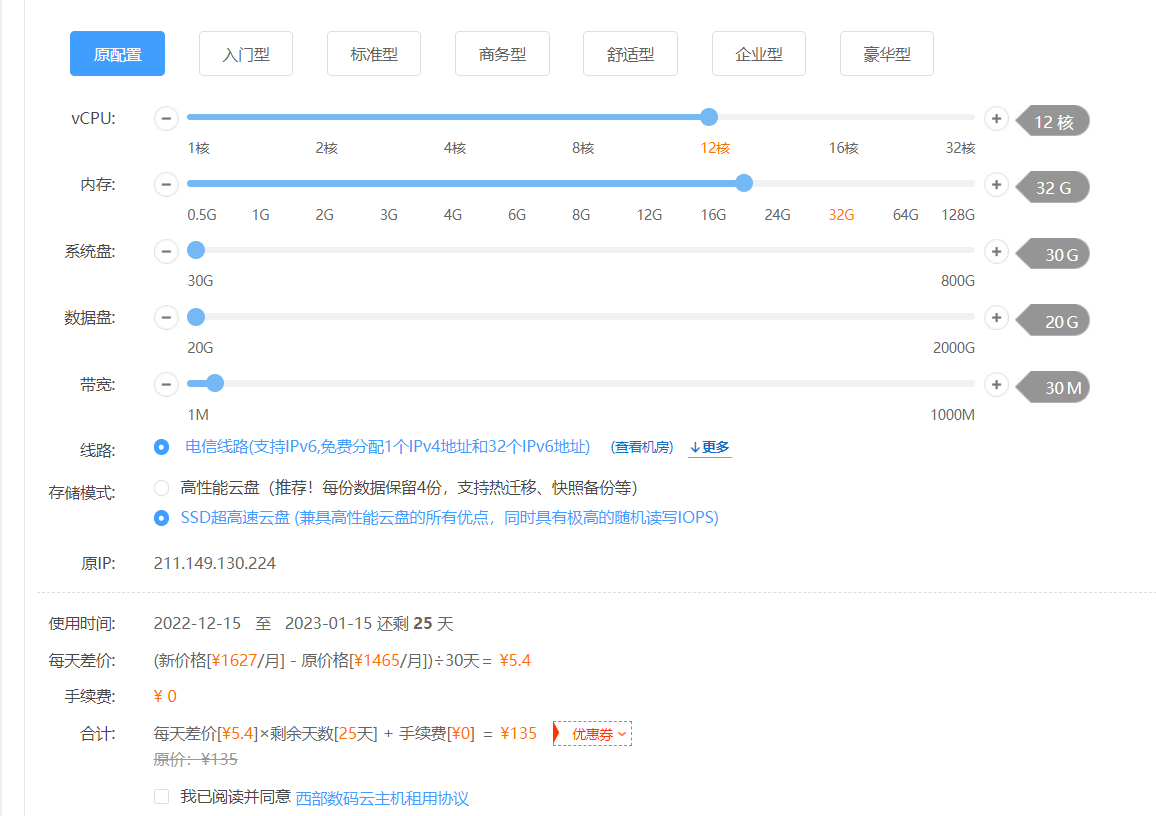The image size is (1156, 816).
Task: Click the minus icon to decrease vCPU
Action: pyautogui.click(x=166, y=119)
